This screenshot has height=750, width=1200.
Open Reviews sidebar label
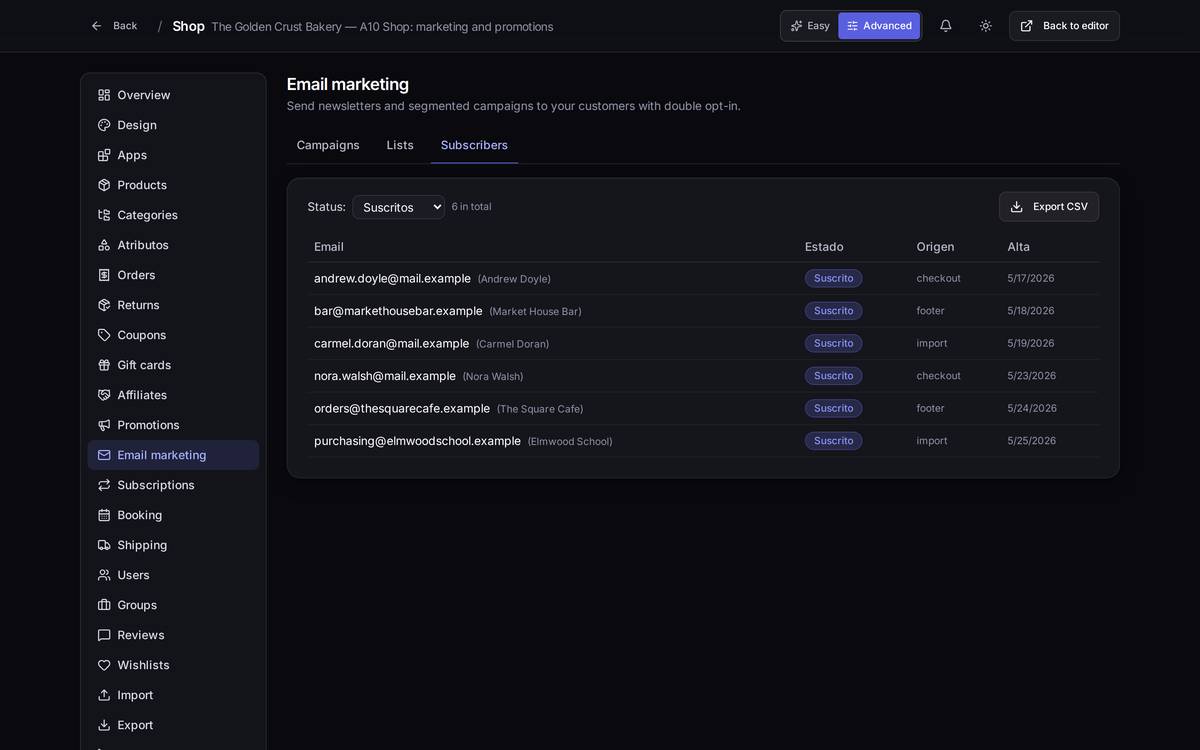tap(141, 635)
